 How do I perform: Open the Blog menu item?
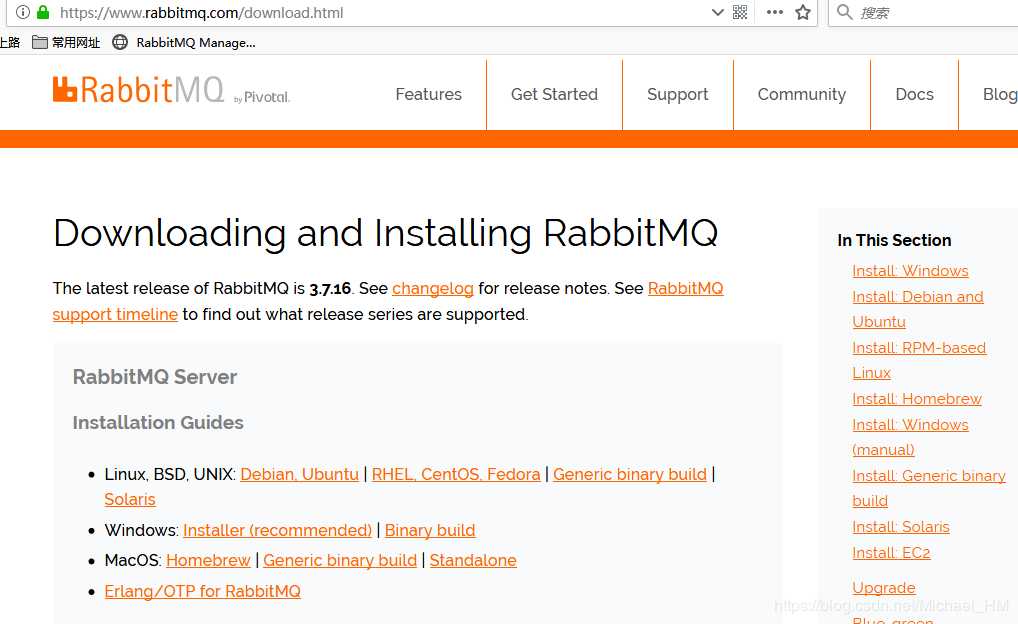(1000, 95)
